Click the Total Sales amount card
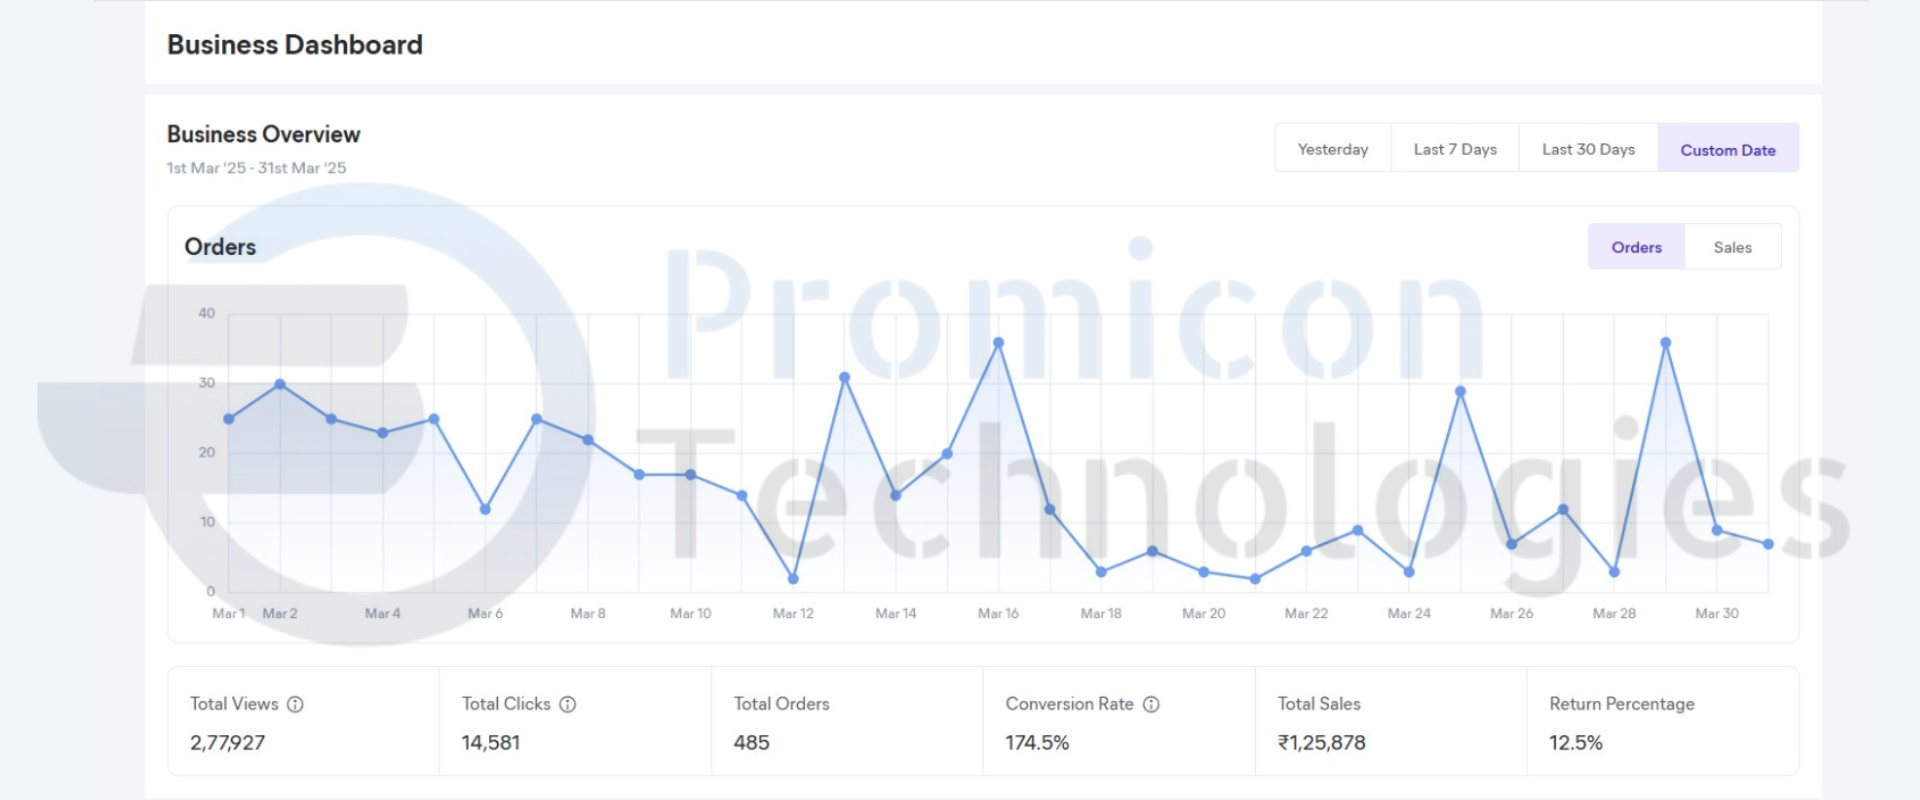 1390,722
